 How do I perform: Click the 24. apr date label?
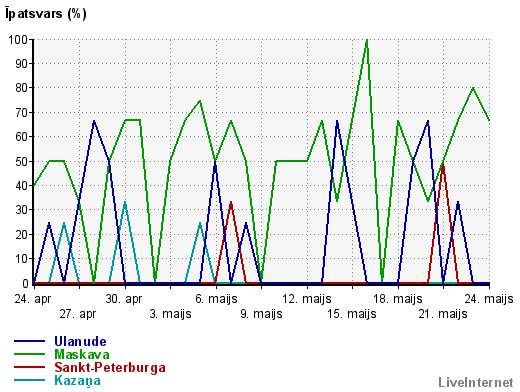[x=33, y=299]
